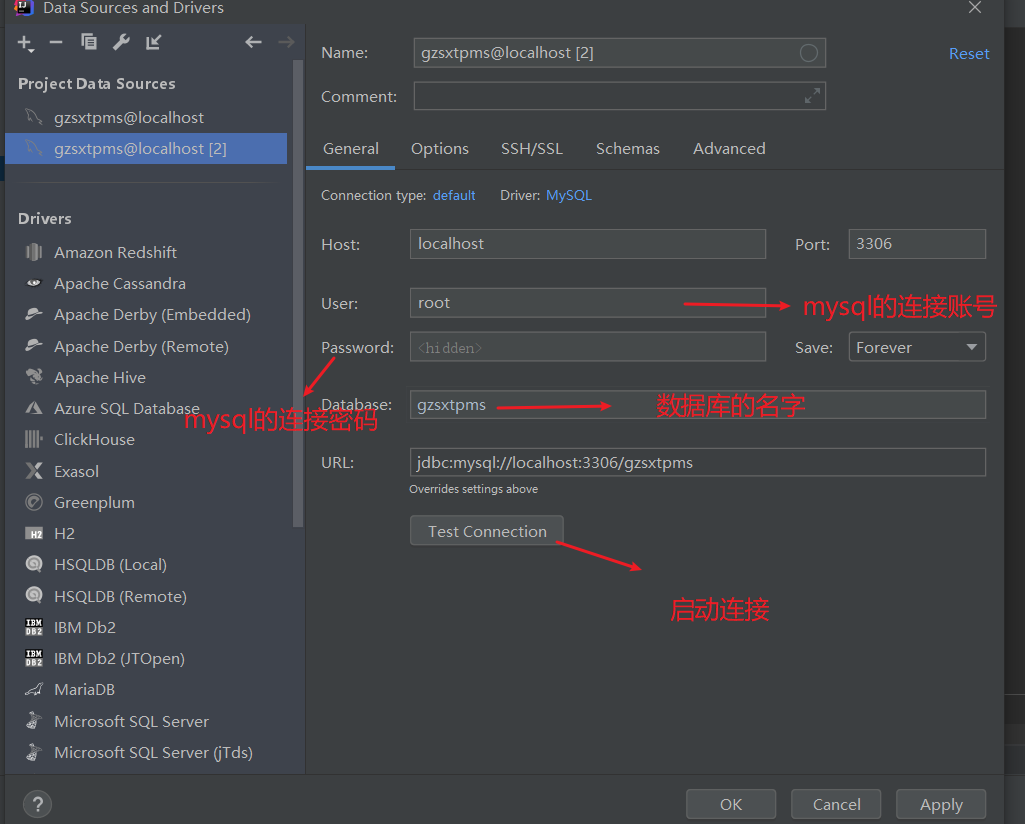This screenshot has height=824, width=1025.
Task: Click the color circle in Name field
Action: (809, 53)
